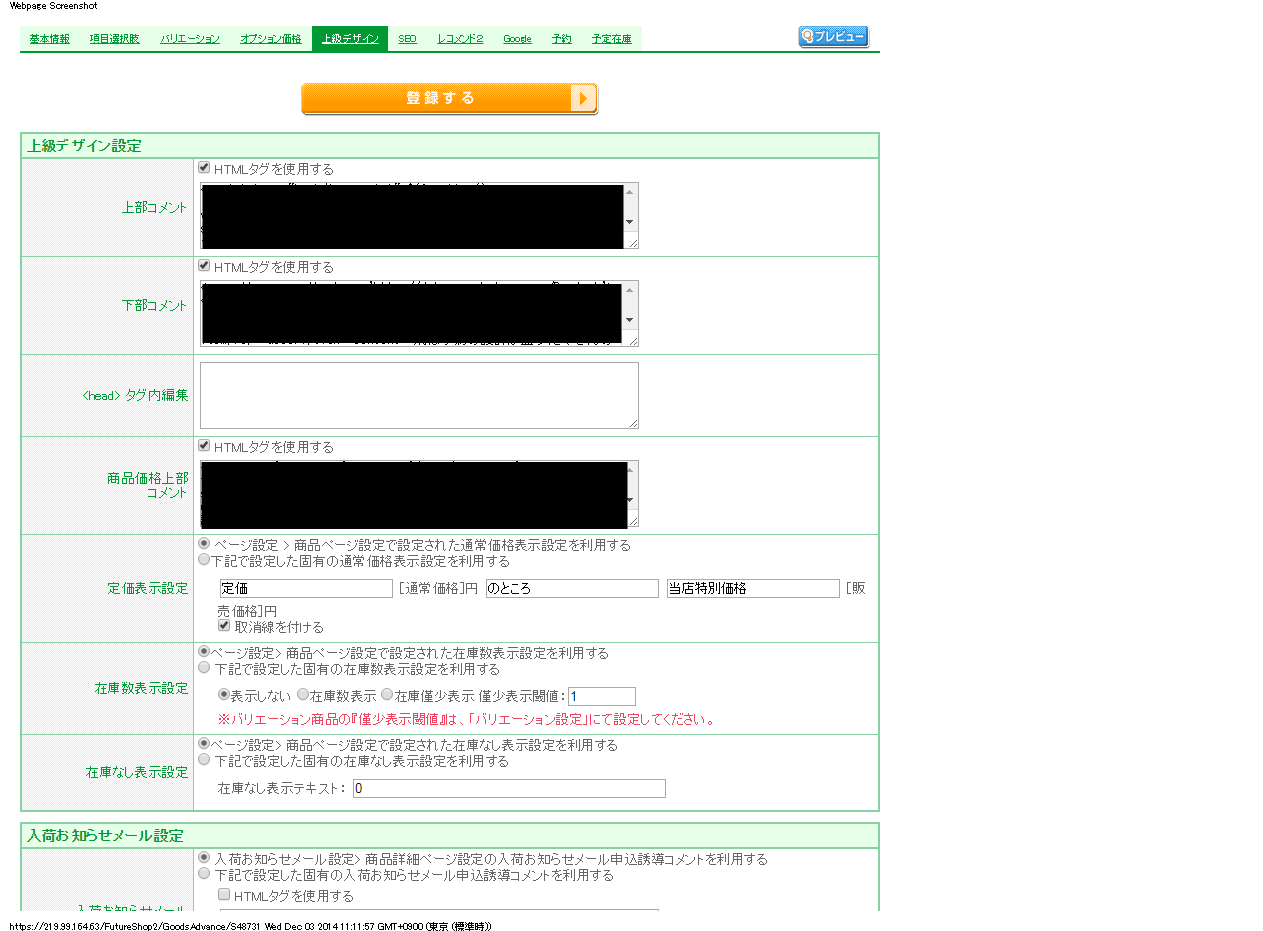This screenshot has height=931, width=1263.
Task: Select radio 下記で設定した固有の通常価格表示設定を利用する
Action: 204,560
